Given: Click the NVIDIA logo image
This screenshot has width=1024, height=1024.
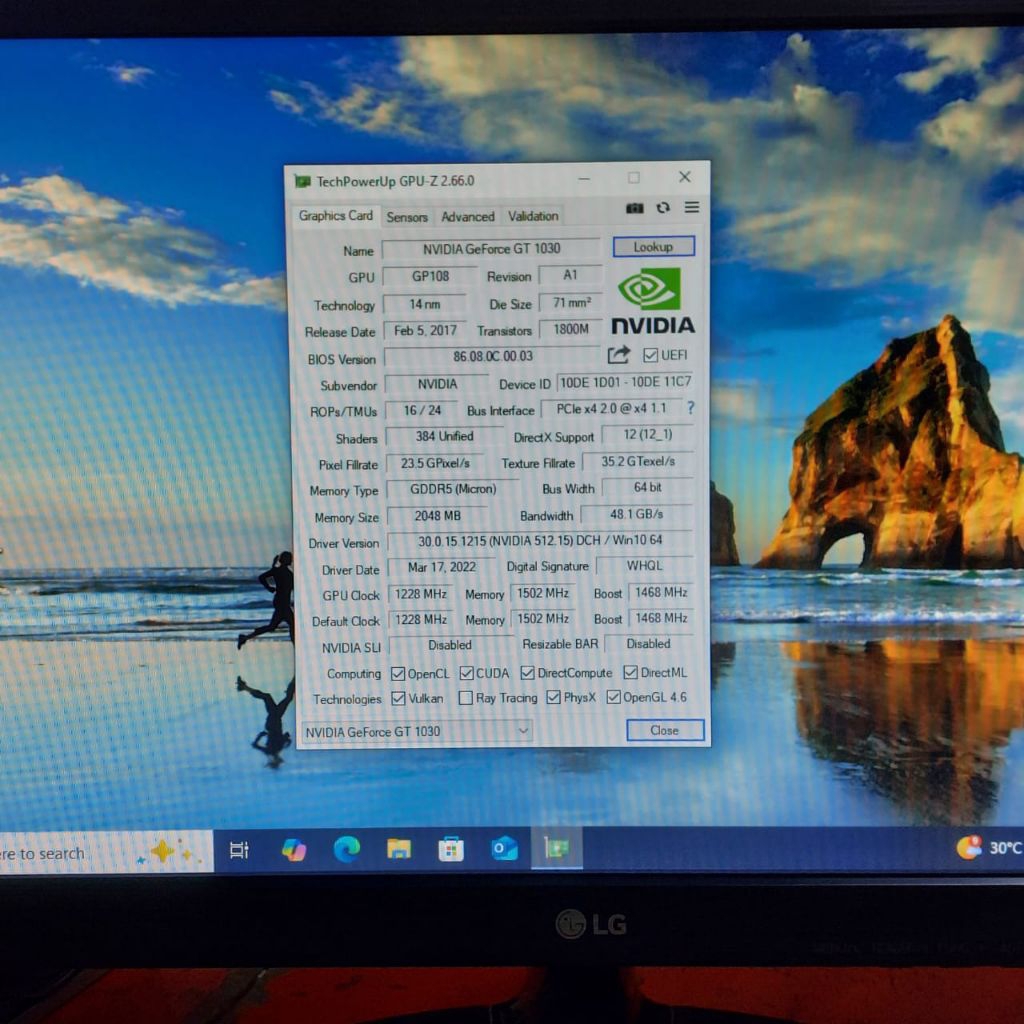Looking at the screenshot, I should (x=652, y=300).
